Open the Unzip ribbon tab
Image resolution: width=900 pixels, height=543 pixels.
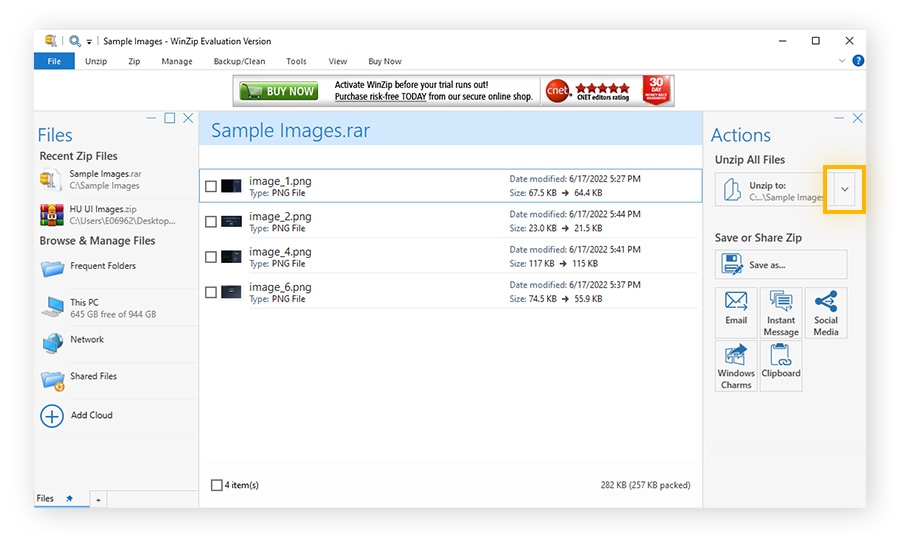[x=96, y=61]
